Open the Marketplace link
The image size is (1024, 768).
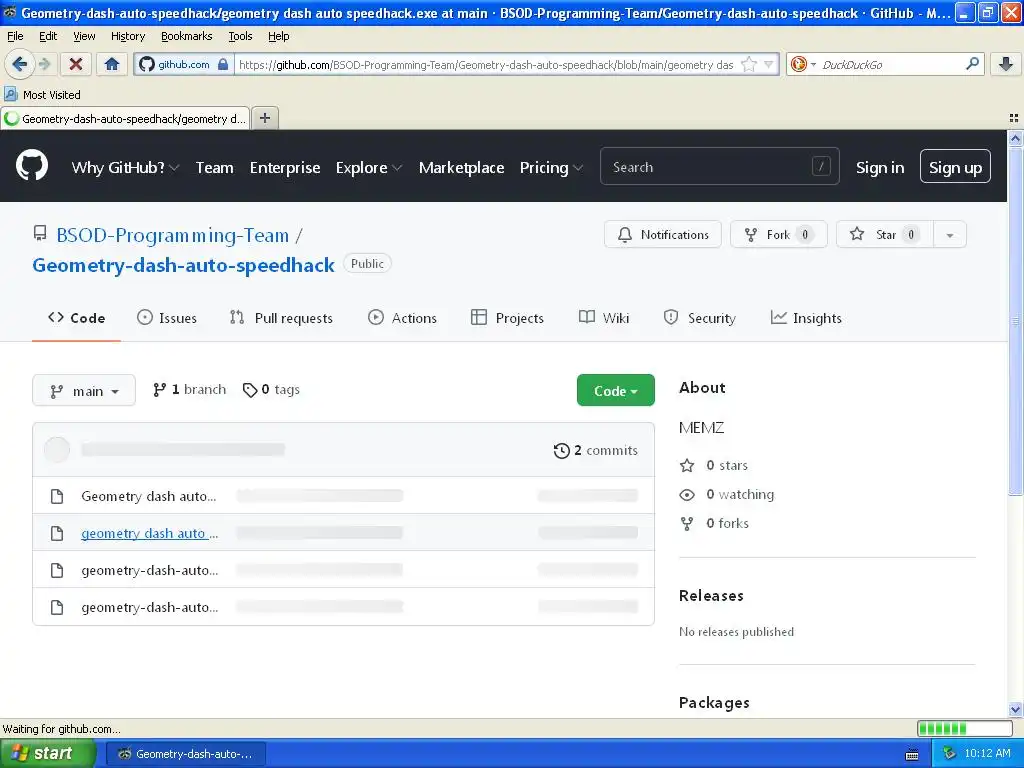pos(461,168)
